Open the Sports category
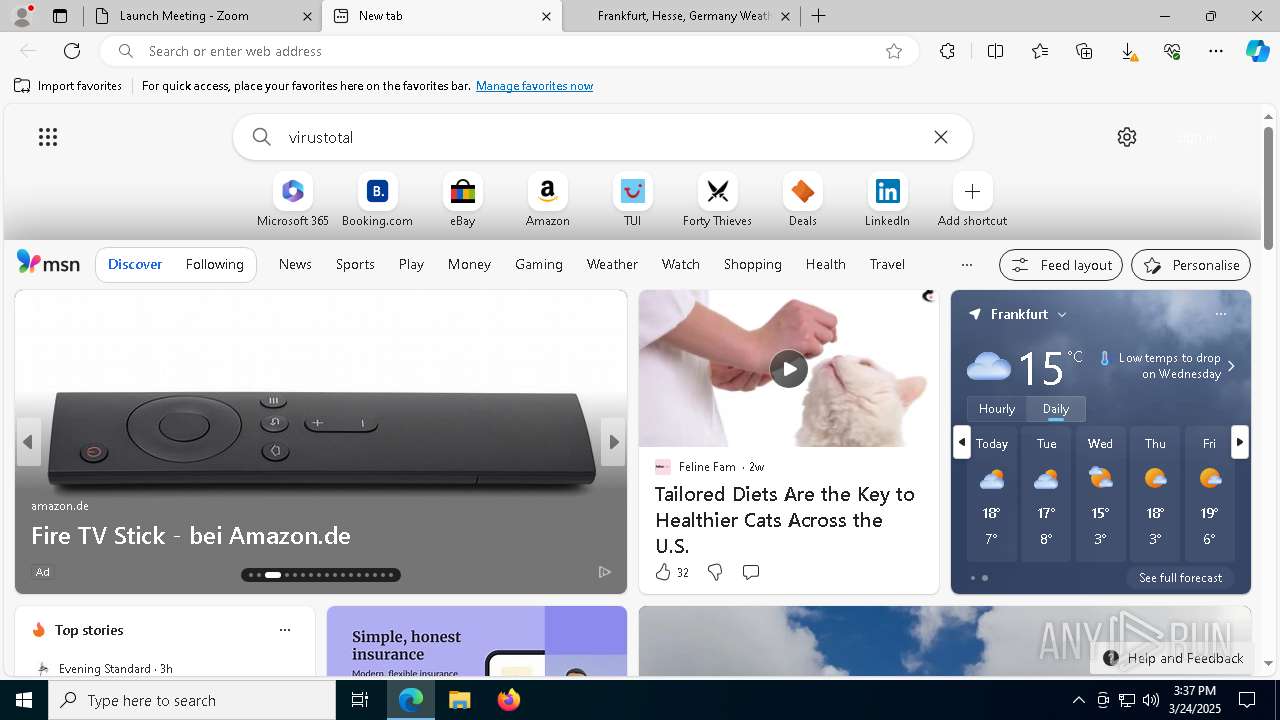 coord(355,264)
